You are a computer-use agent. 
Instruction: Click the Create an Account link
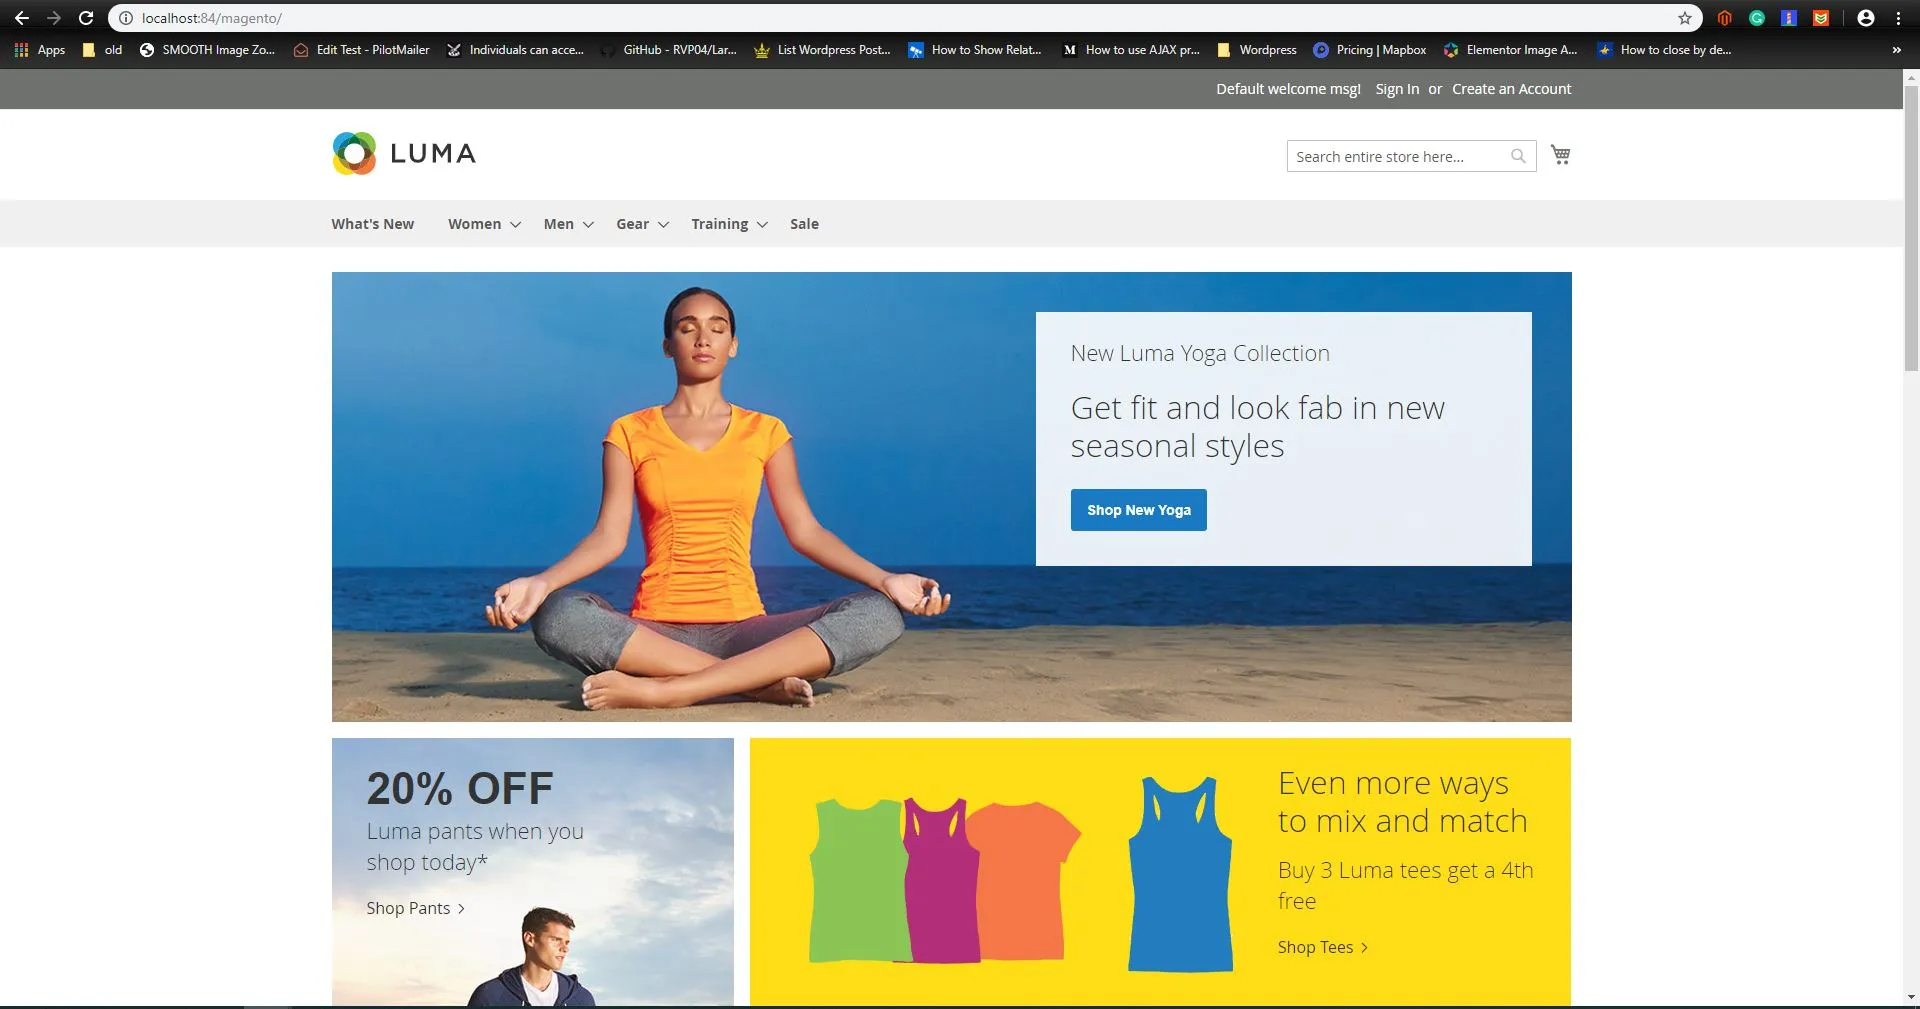(1511, 89)
